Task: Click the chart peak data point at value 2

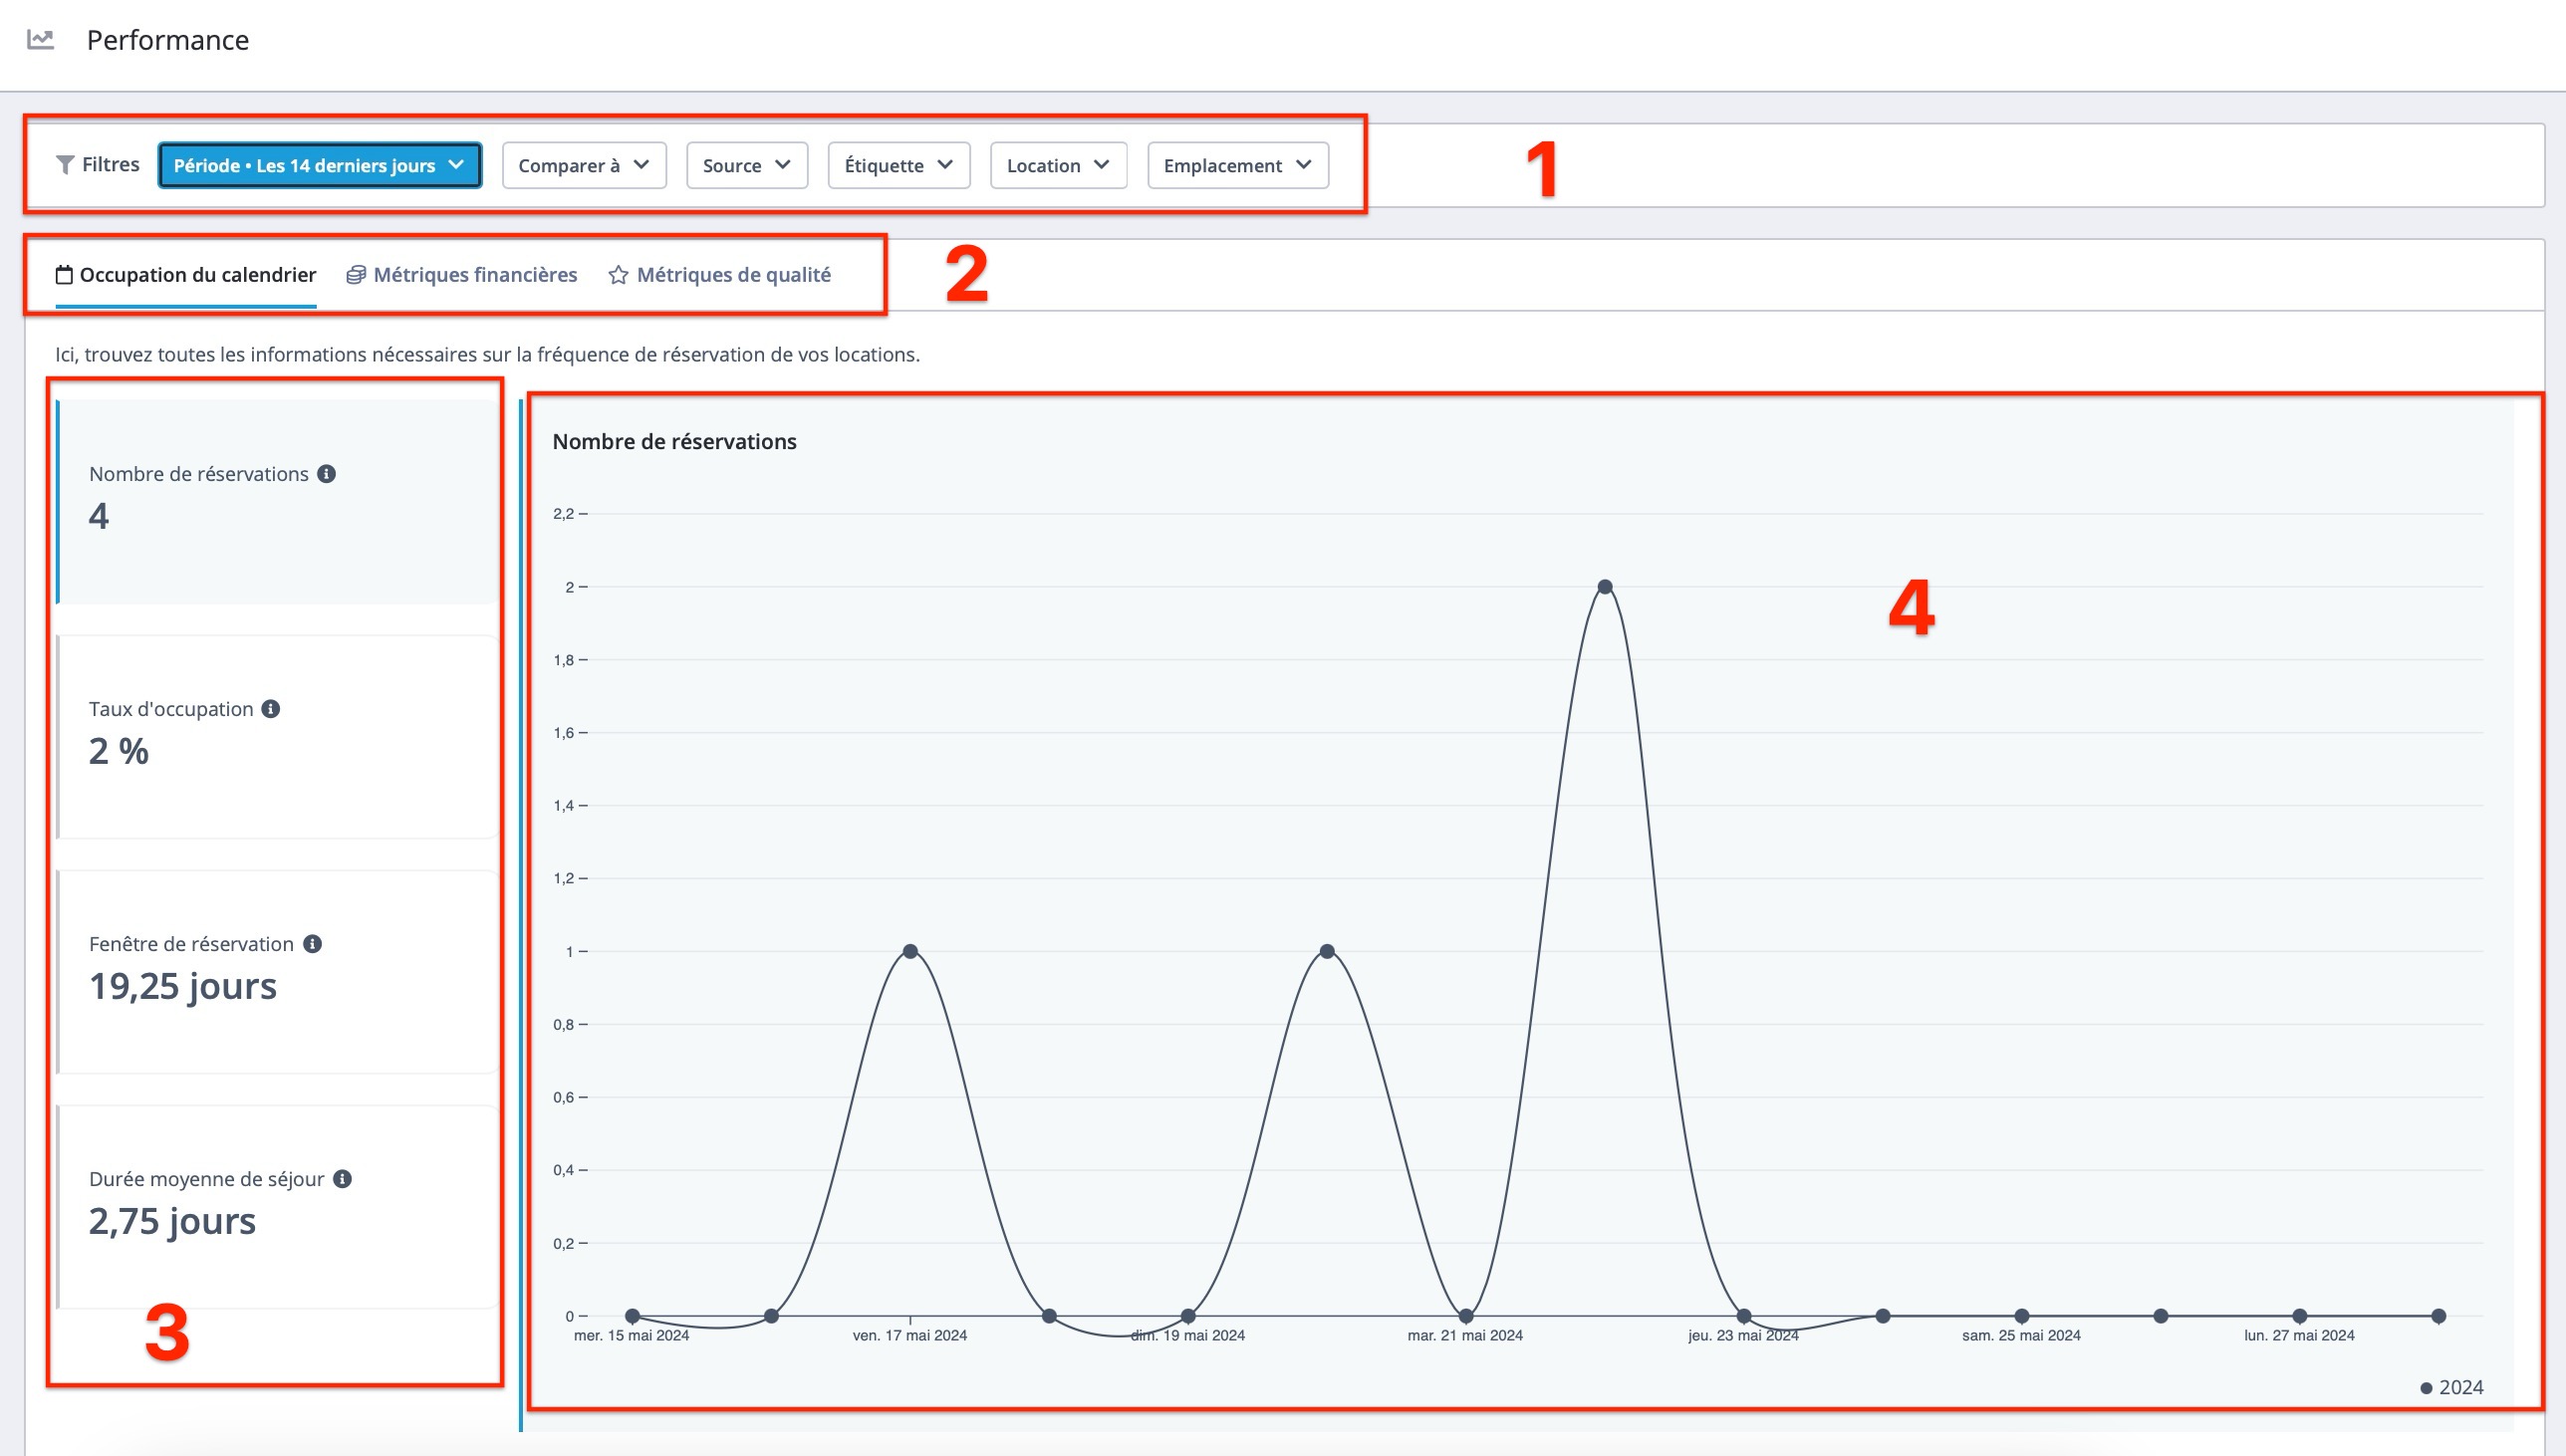Action: point(1604,587)
